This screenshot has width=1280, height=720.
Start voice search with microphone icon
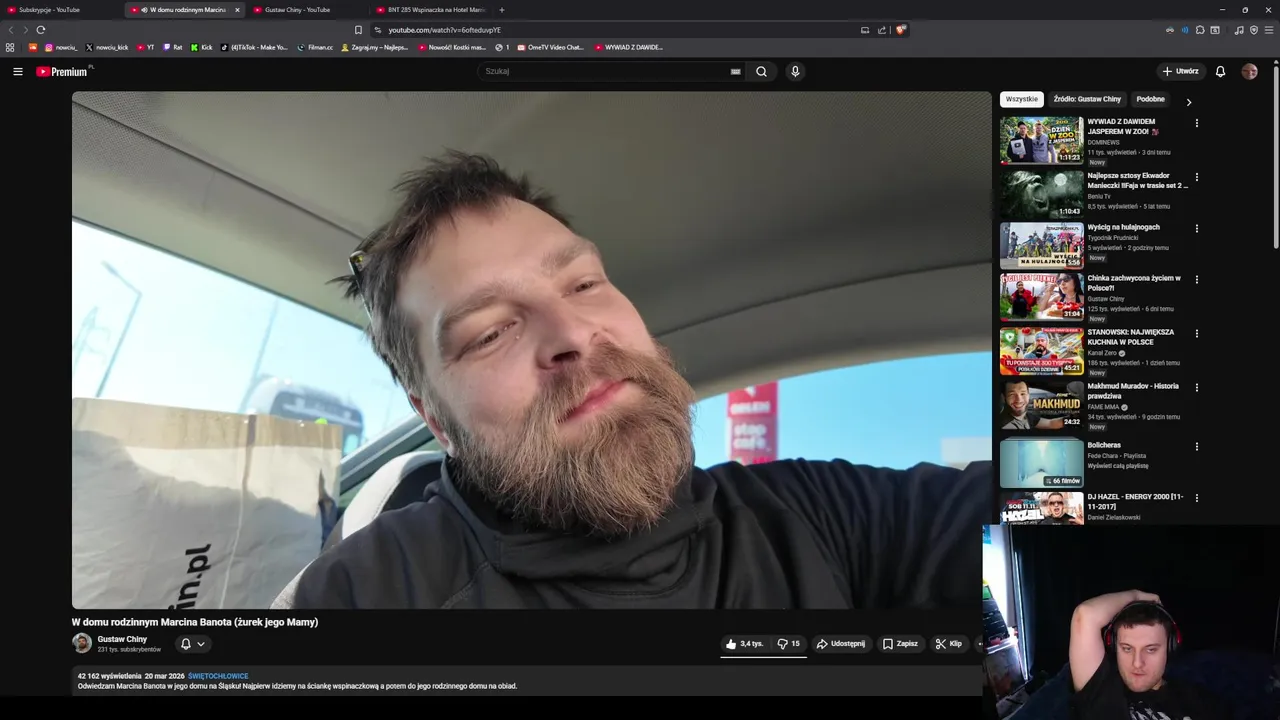(795, 71)
